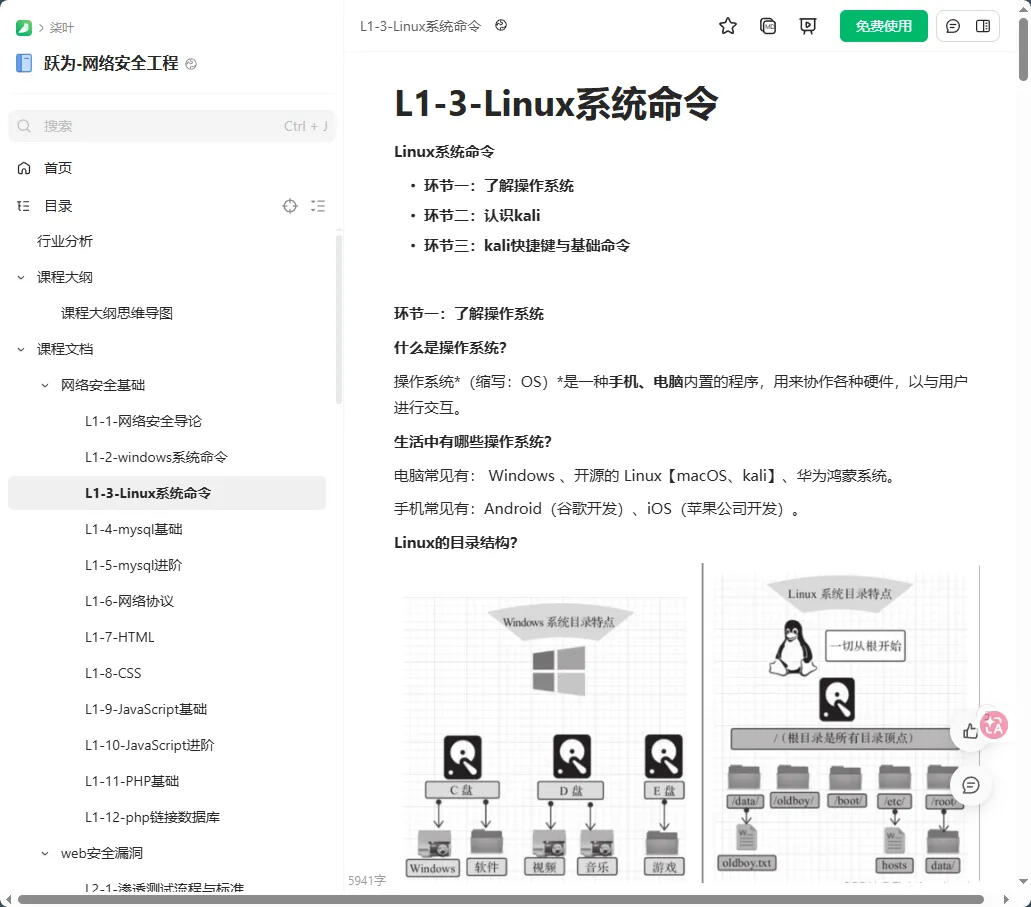Select L1-3-Linux系统命令 in sidebar
This screenshot has height=907, width=1031.
(x=167, y=493)
